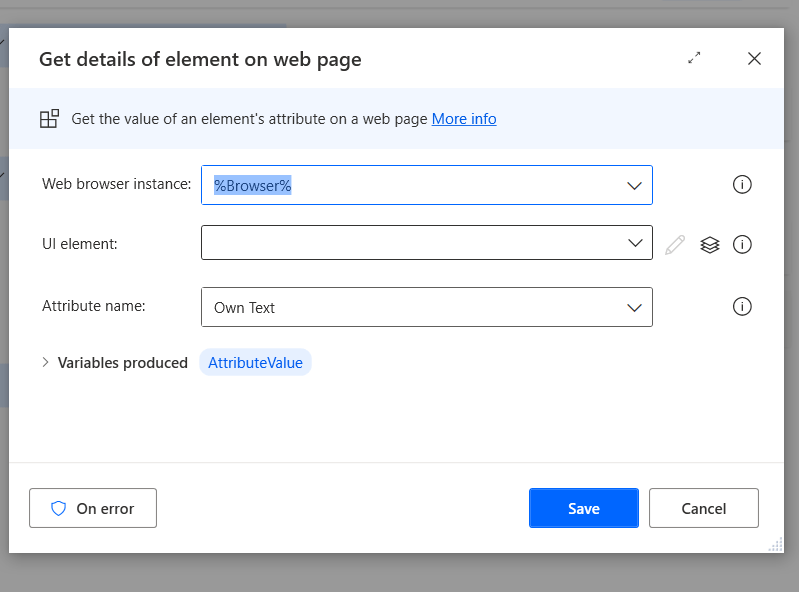Click the resize grip in dialog corner
Screen dimensions: 799x592
point(775,544)
